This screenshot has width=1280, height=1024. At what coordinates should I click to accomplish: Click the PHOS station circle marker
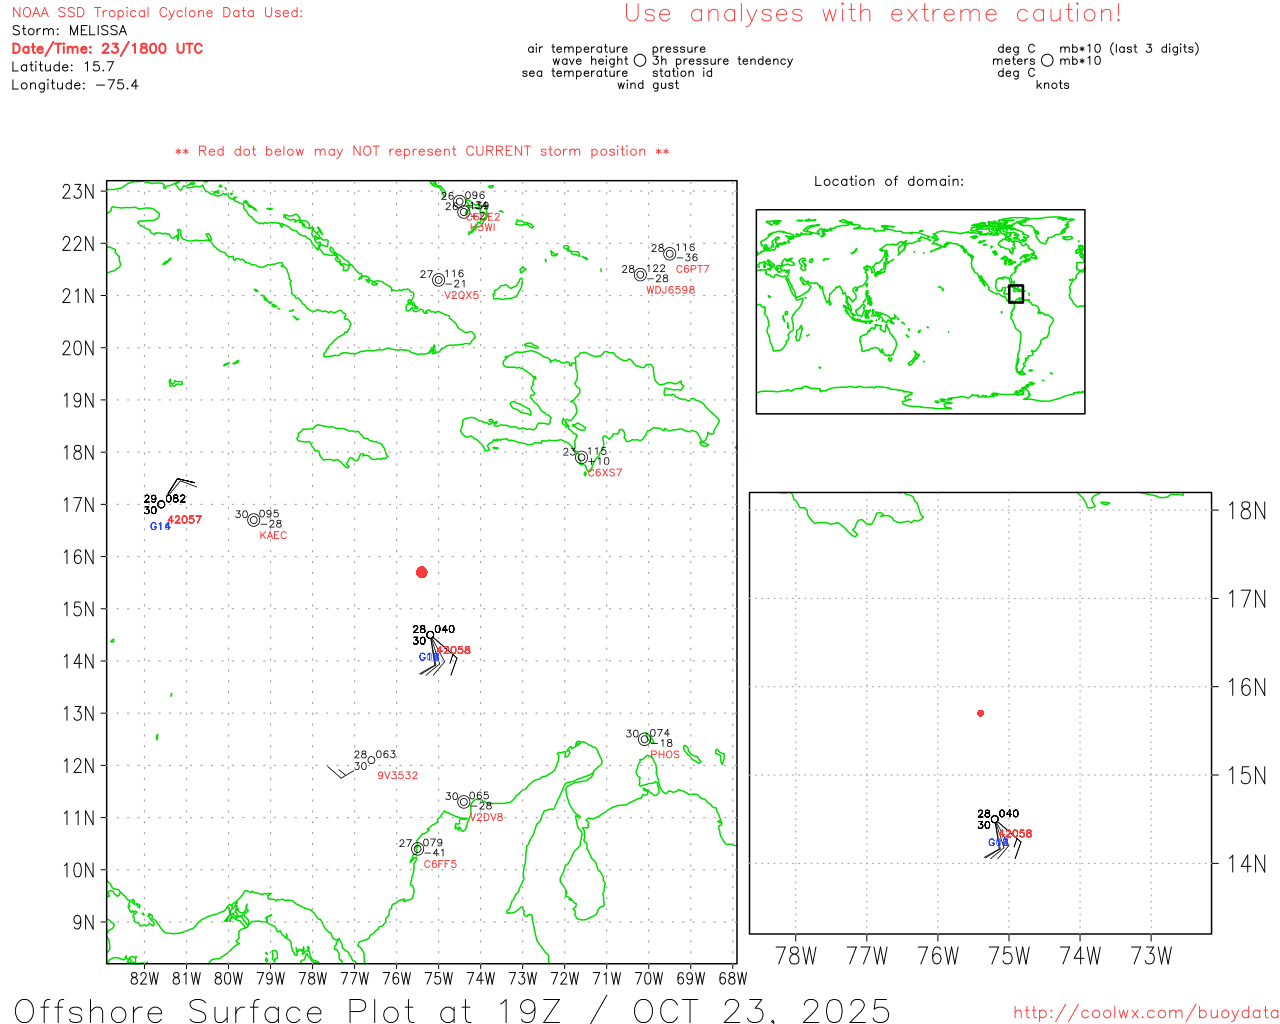[x=645, y=739]
